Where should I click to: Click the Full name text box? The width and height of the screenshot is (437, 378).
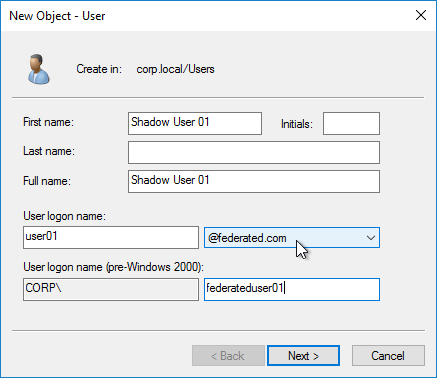[x=254, y=181]
